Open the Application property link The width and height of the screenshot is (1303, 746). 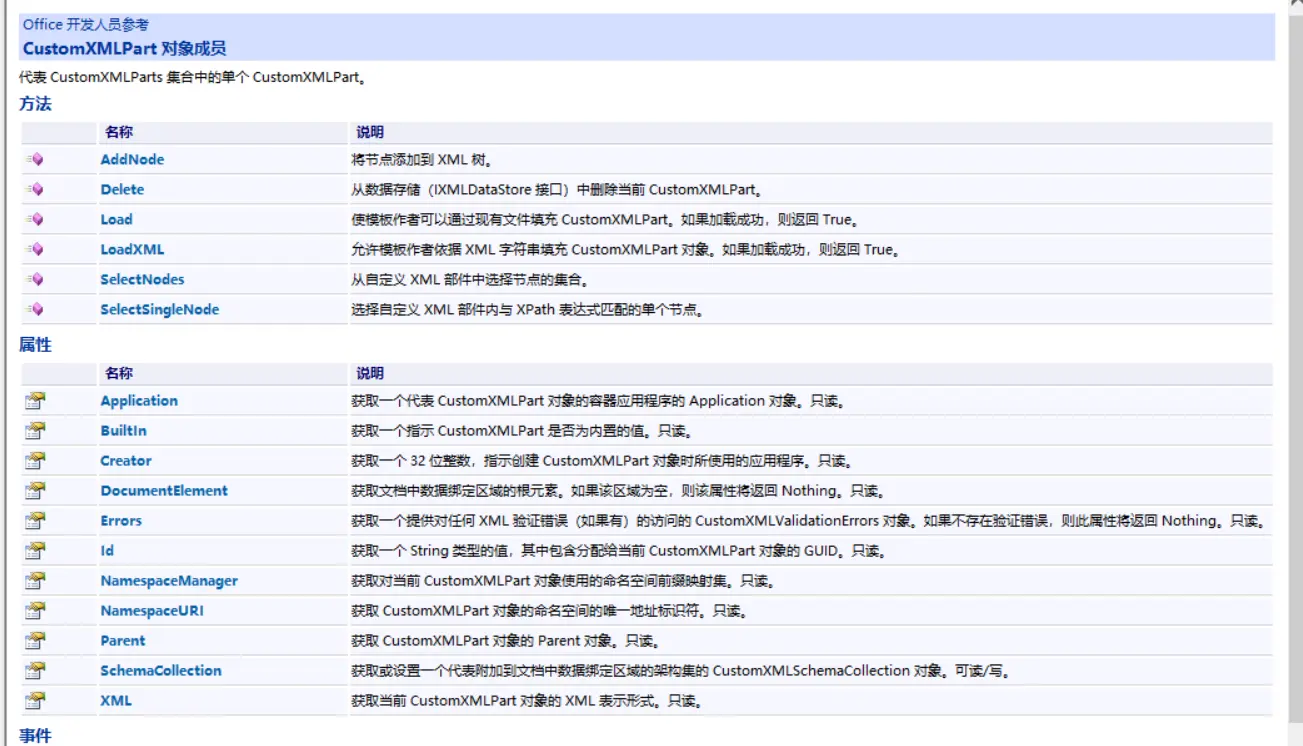click(x=139, y=401)
